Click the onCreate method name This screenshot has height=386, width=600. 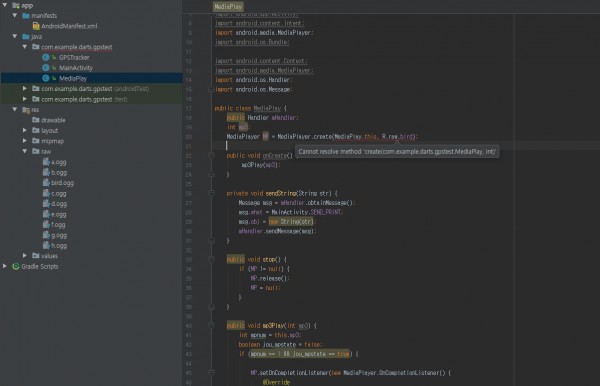pyautogui.click(x=274, y=156)
